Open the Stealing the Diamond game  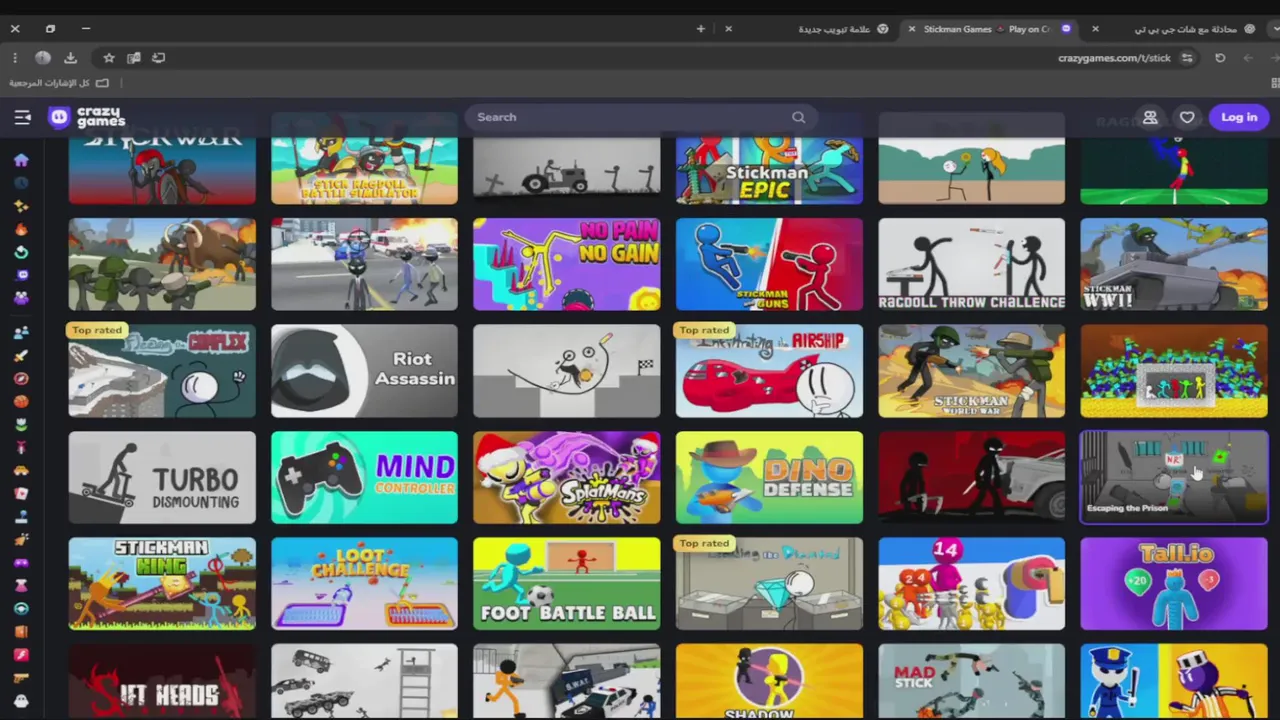769,584
